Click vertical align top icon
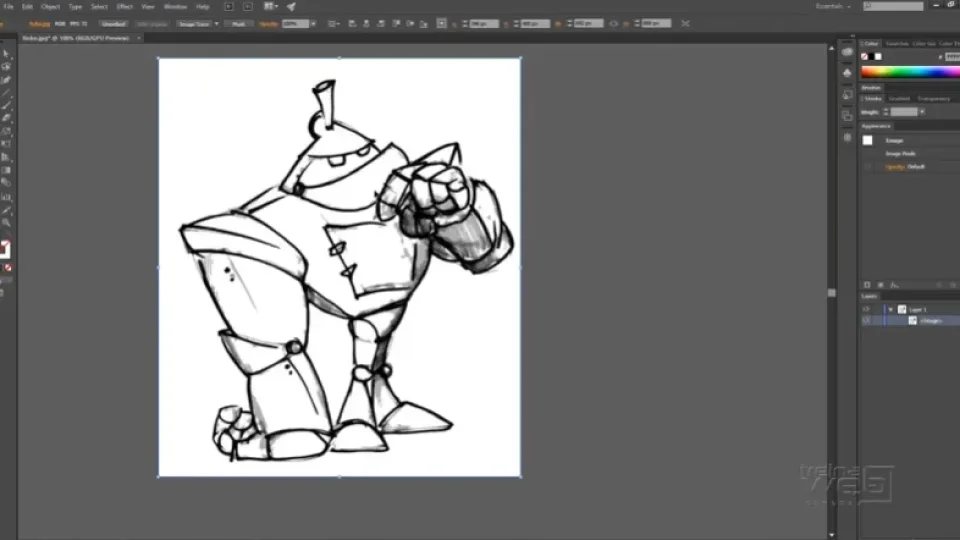The width and height of the screenshot is (960, 540). click(x=396, y=24)
